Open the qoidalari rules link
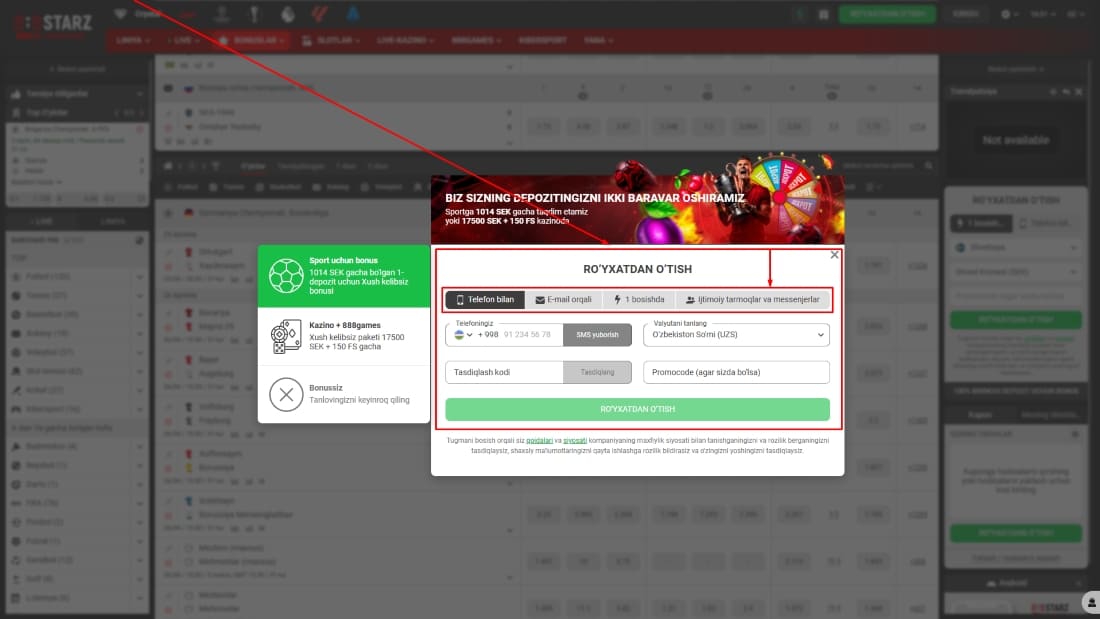Screen dimensions: 1100x619 click(x=539, y=441)
